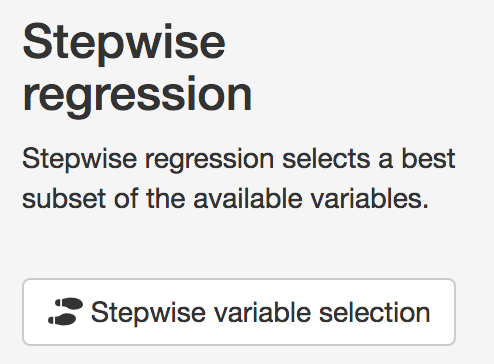Click the phrase 'of the' in the description
494x364 pixels.
click(150, 199)
